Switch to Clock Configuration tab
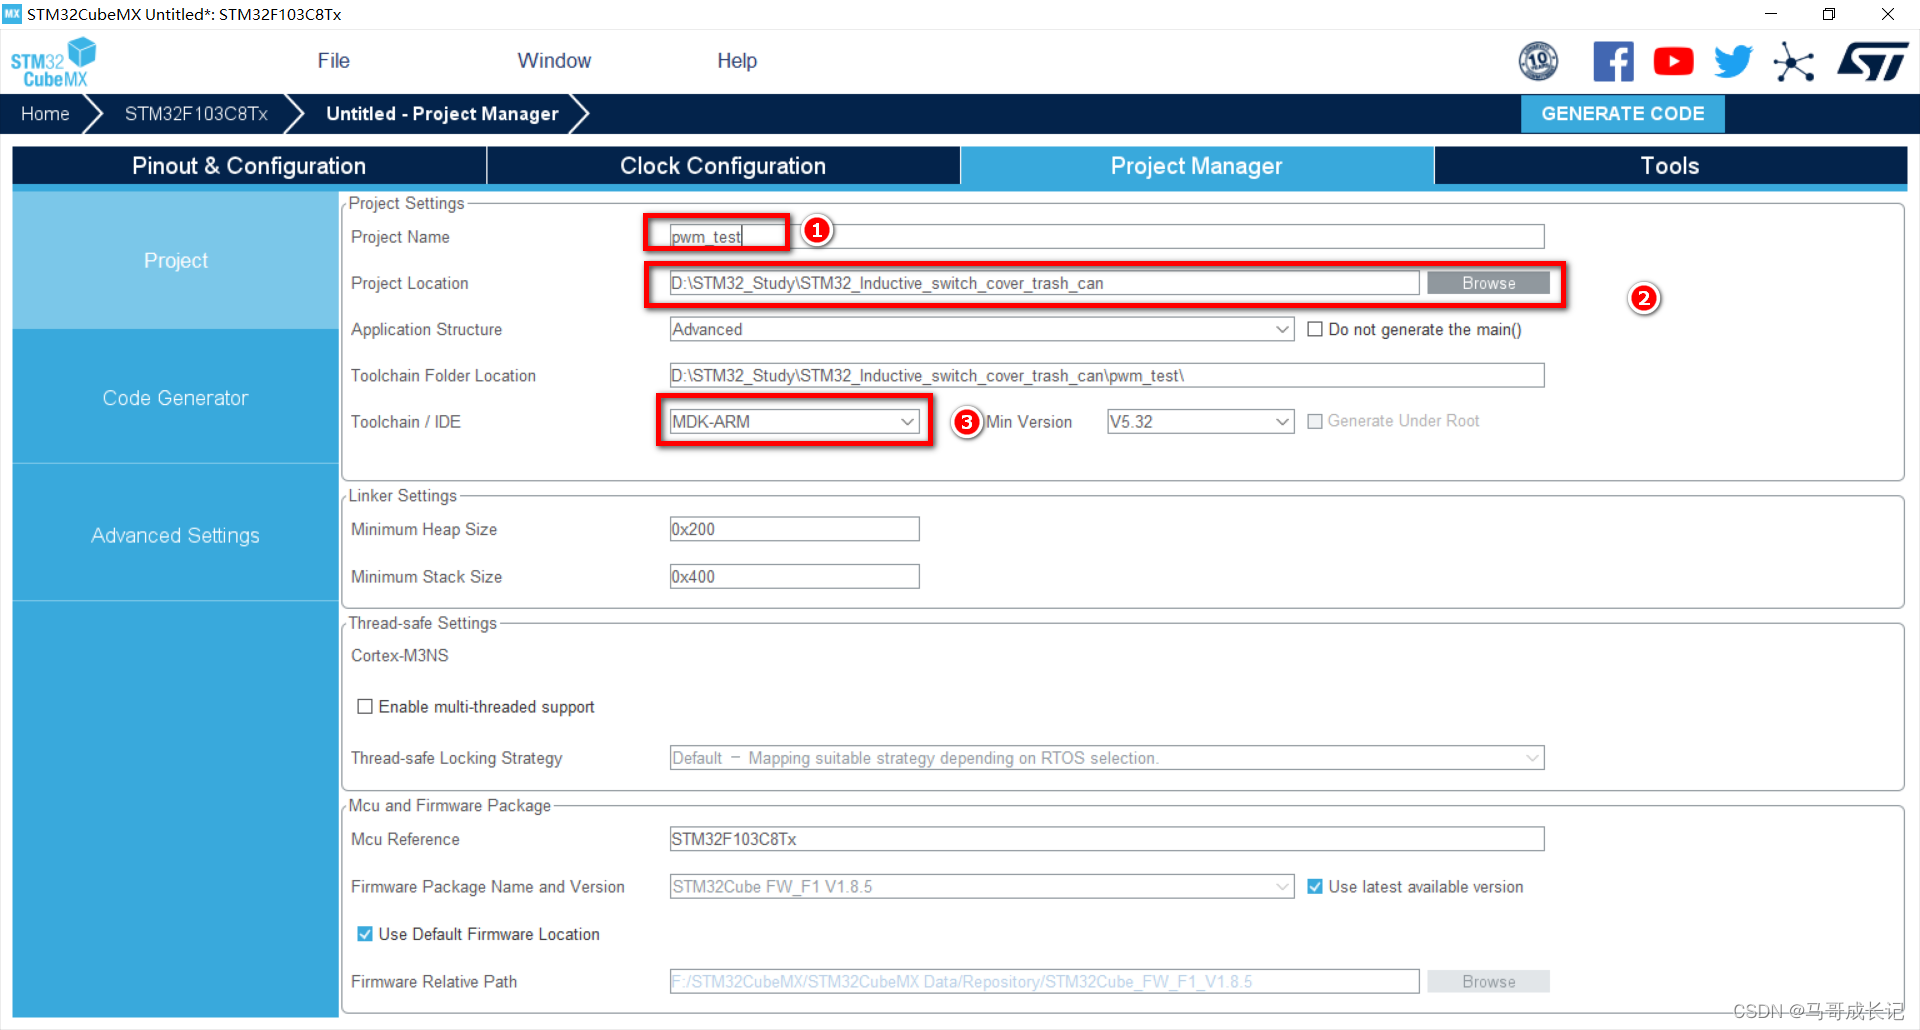This screenshot has height=1030, width=1920. (723, 166)
